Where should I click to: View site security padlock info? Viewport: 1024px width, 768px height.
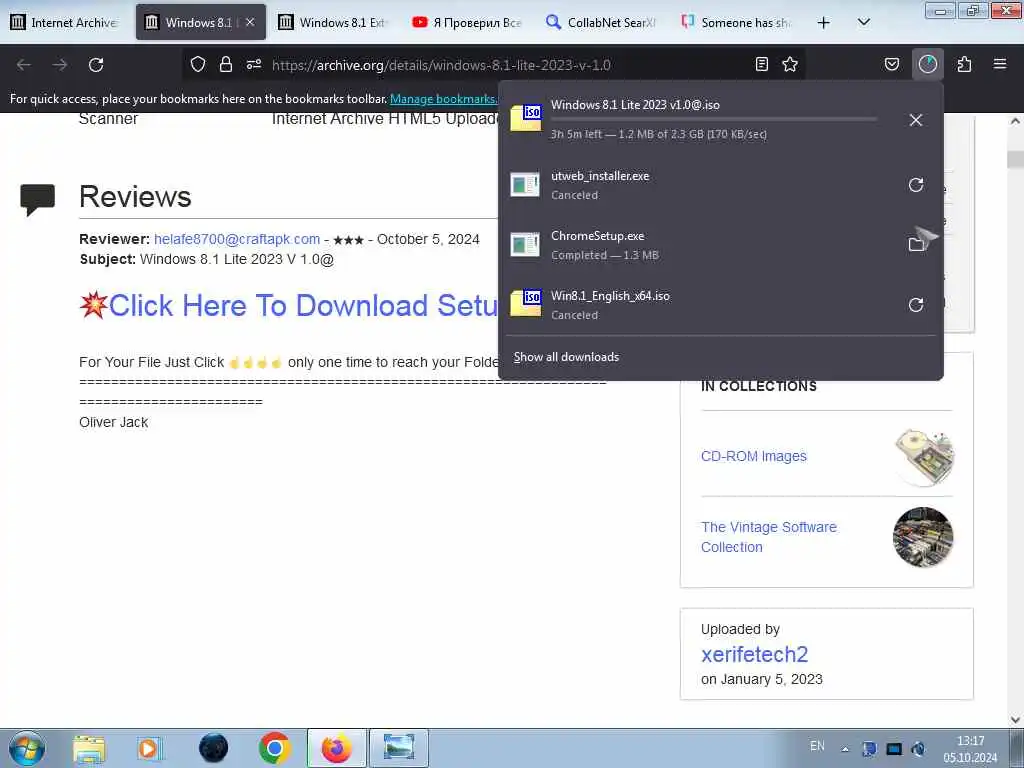pos(226,64)
